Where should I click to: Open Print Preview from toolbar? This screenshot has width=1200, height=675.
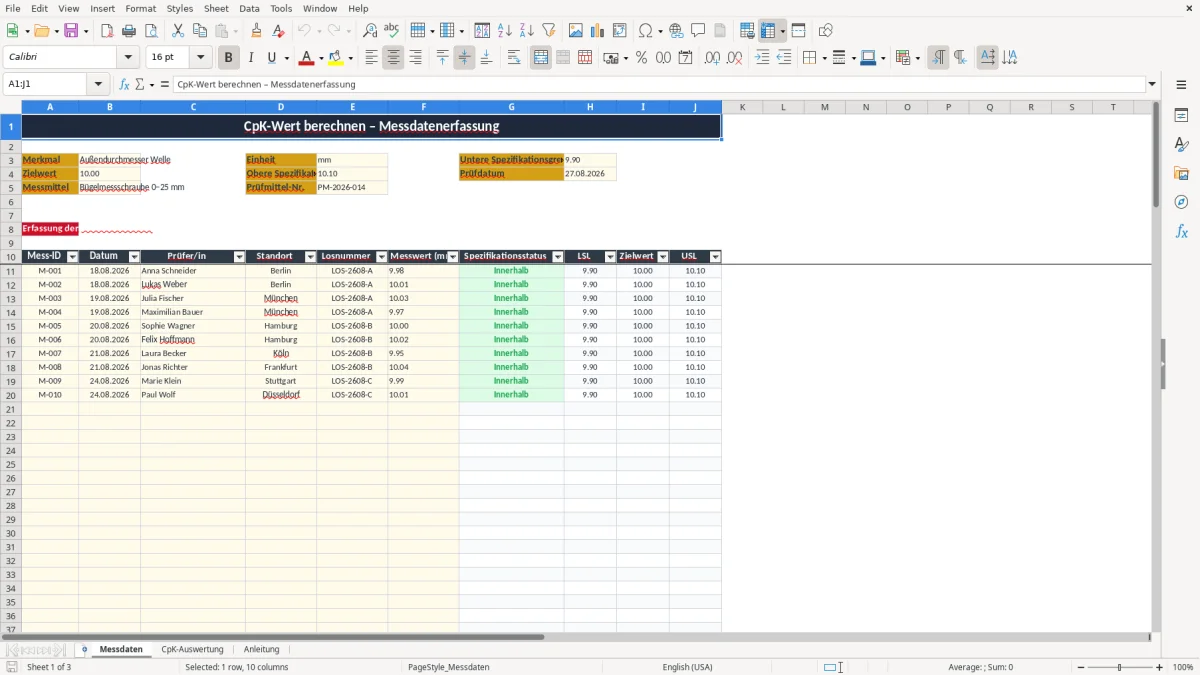click(x=152, y=31)
